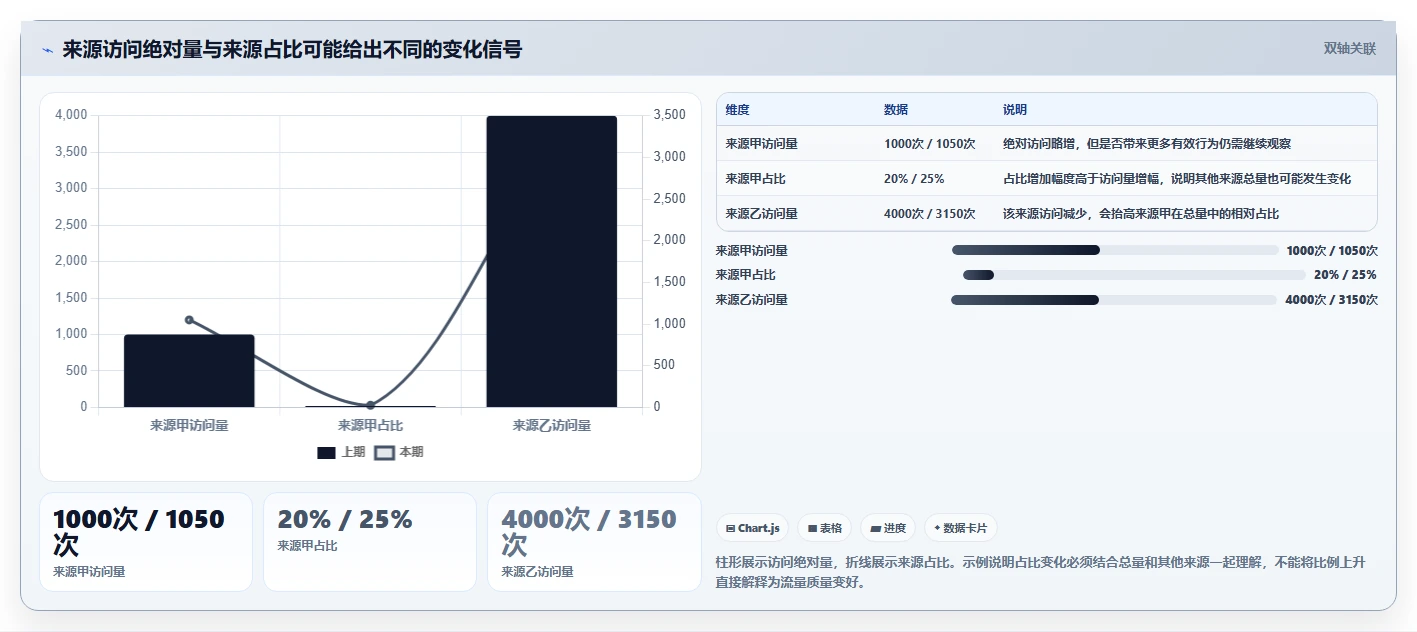1417x632 pixels.
Task: Select the footer description starting 柱形展示访问绝对量
Action: (1040, 572)
